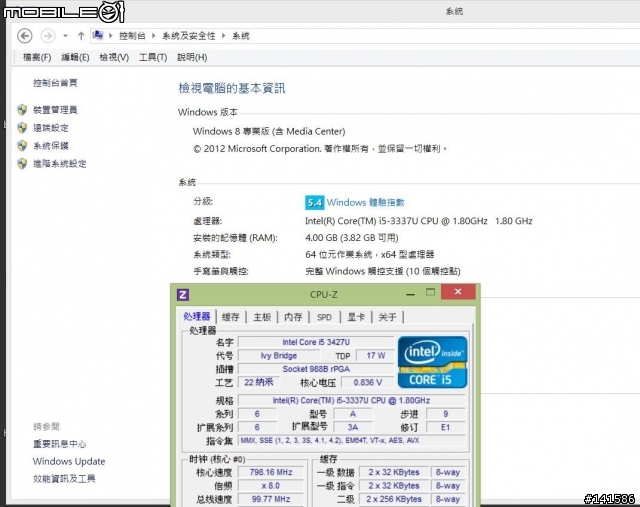The width and height of the screenshot is (640, 507).
Task: Click the bus speed value 99.77 MHz
Action: 271,499
